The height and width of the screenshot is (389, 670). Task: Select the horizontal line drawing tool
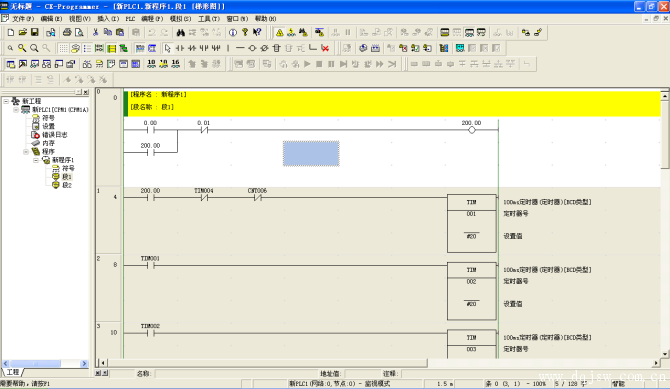pos(240,48)
